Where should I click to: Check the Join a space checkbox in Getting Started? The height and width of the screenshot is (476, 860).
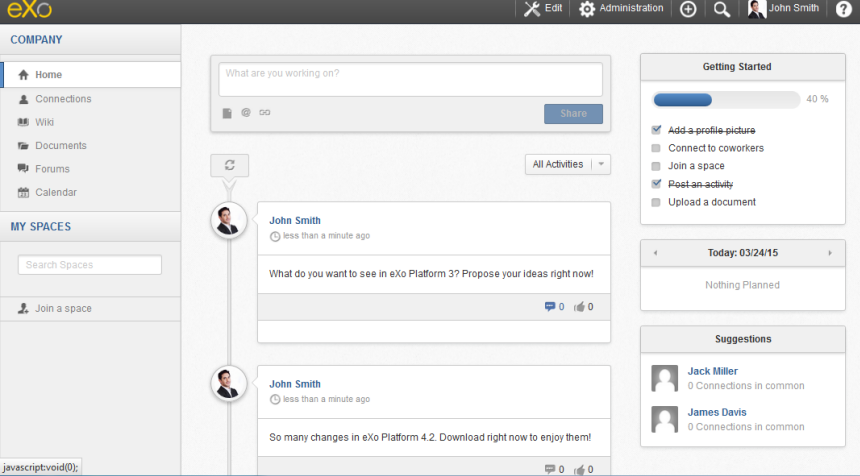(656, 166)
